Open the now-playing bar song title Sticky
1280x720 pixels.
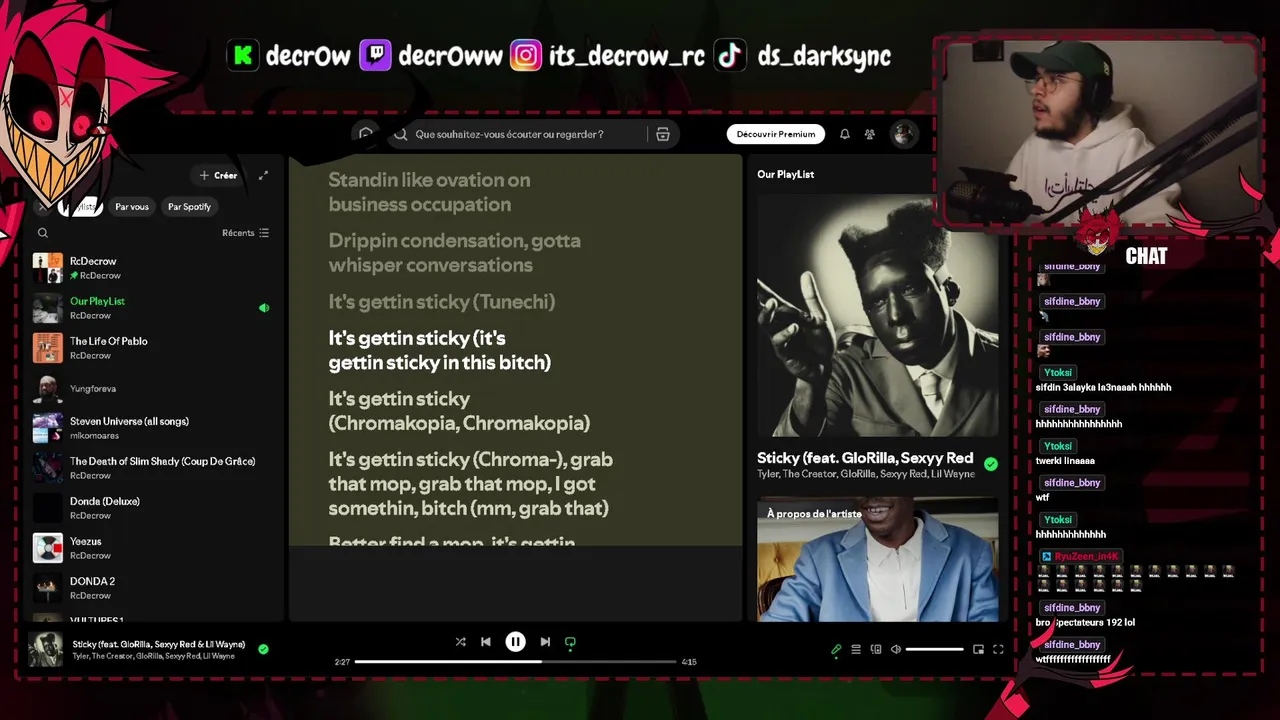click(158, 644)
